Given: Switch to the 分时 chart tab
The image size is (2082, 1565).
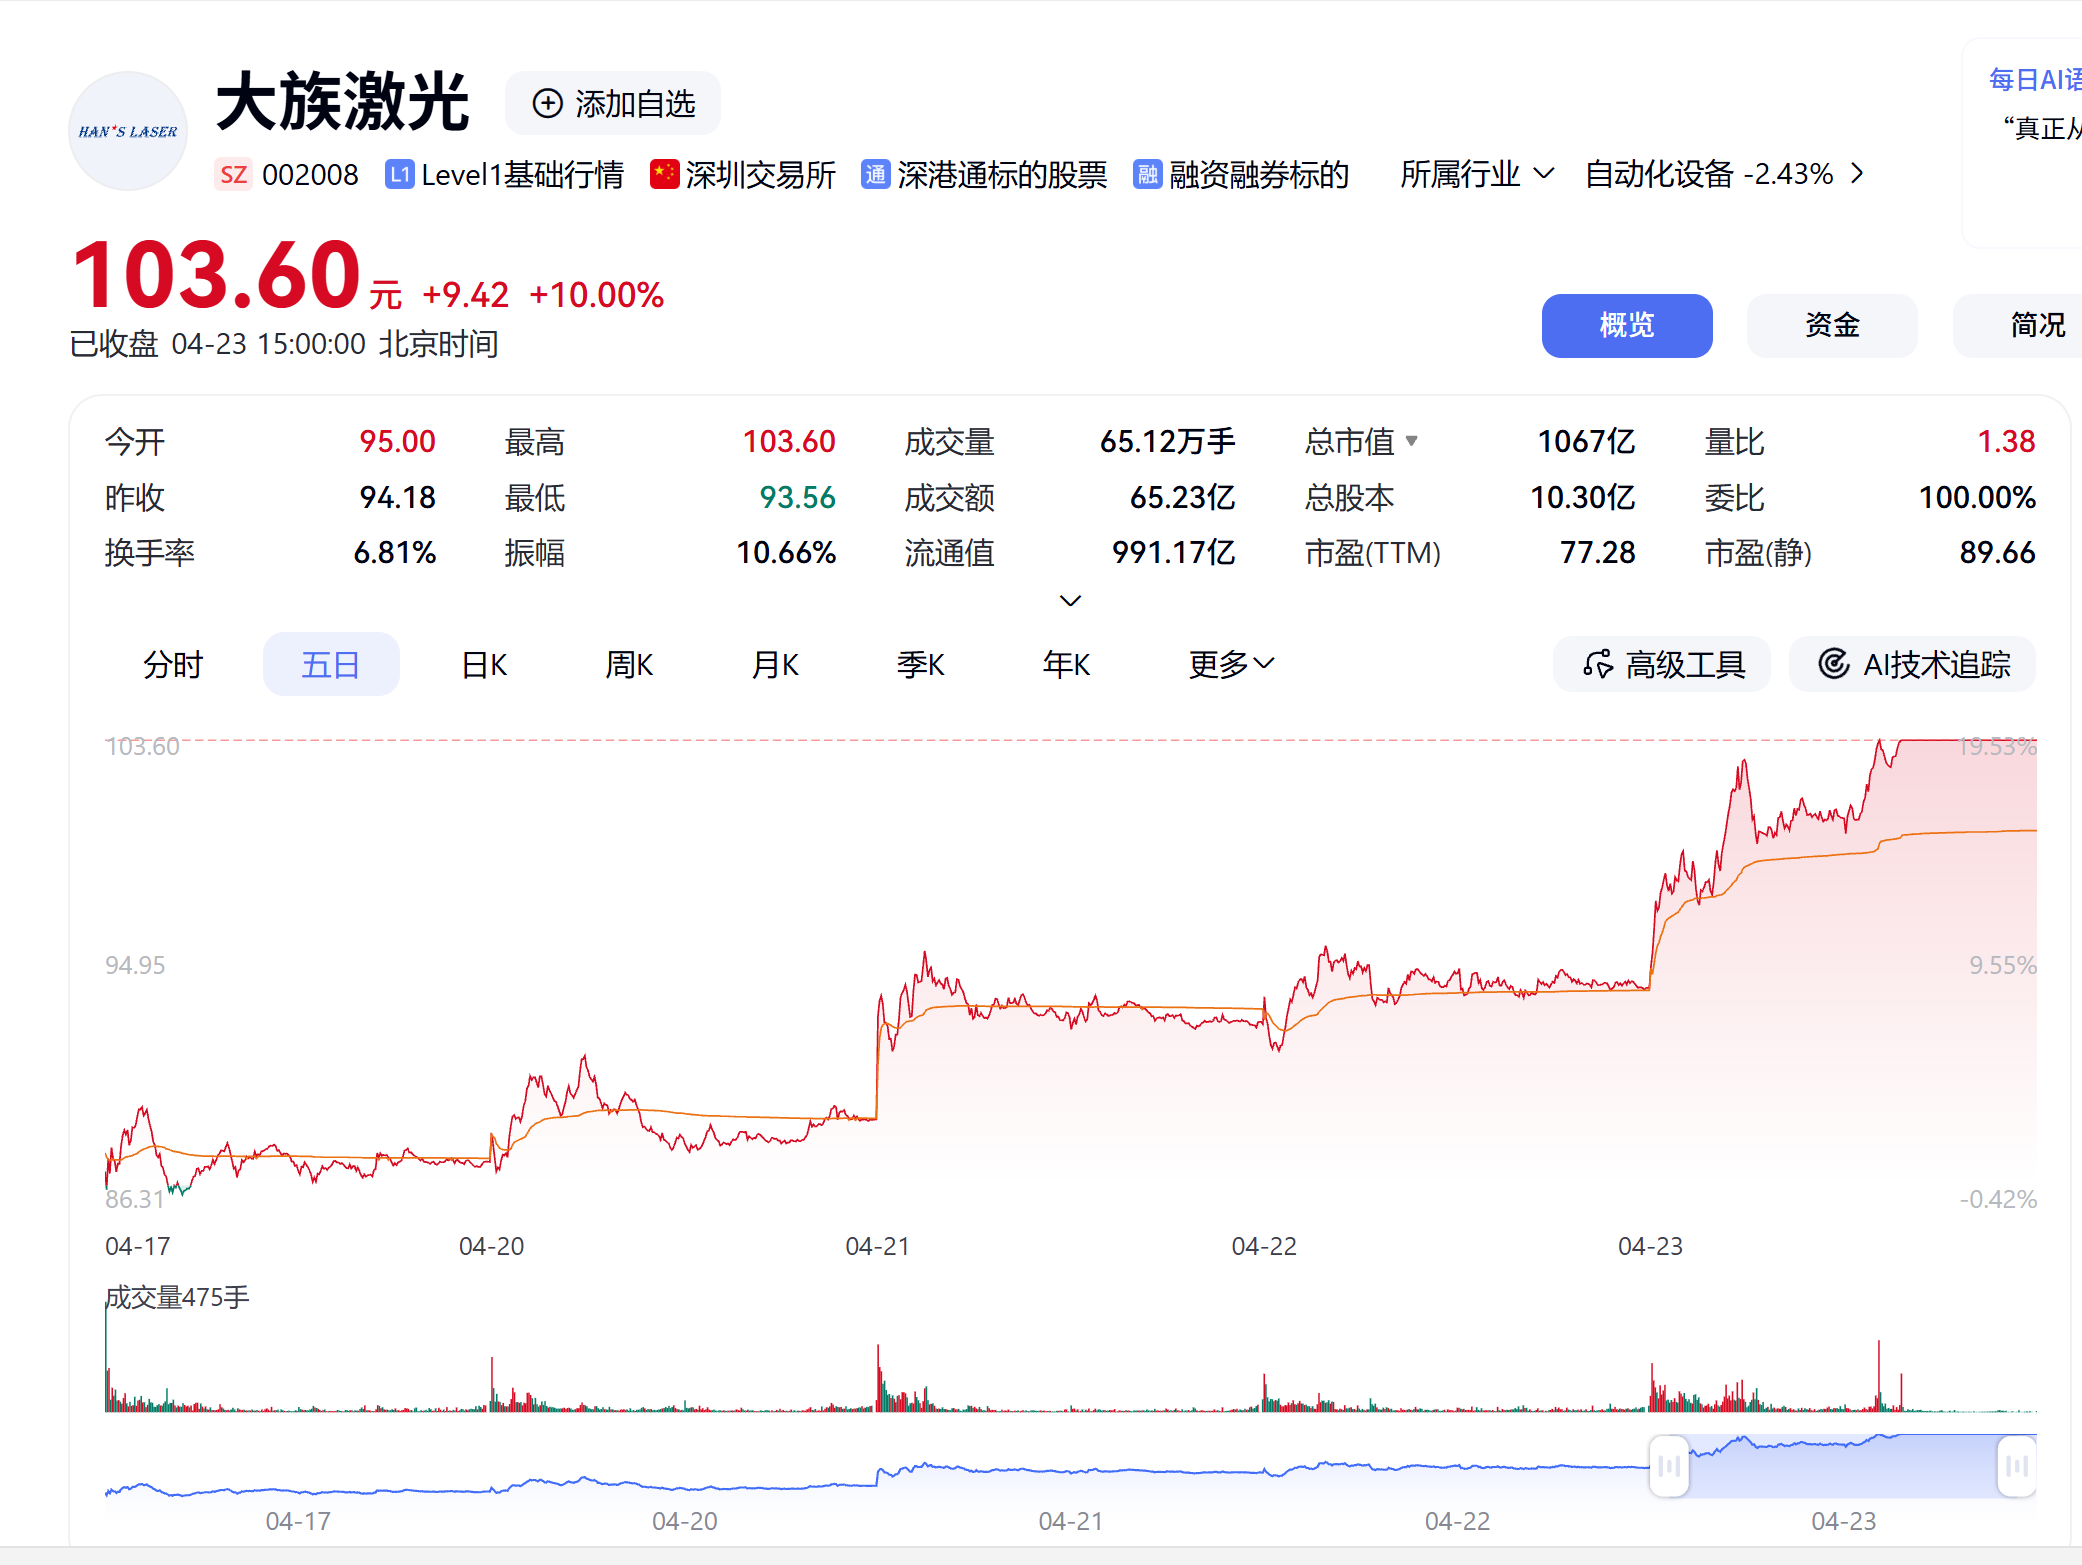Looking at the screenshot, I should click(x=172, y=664).
